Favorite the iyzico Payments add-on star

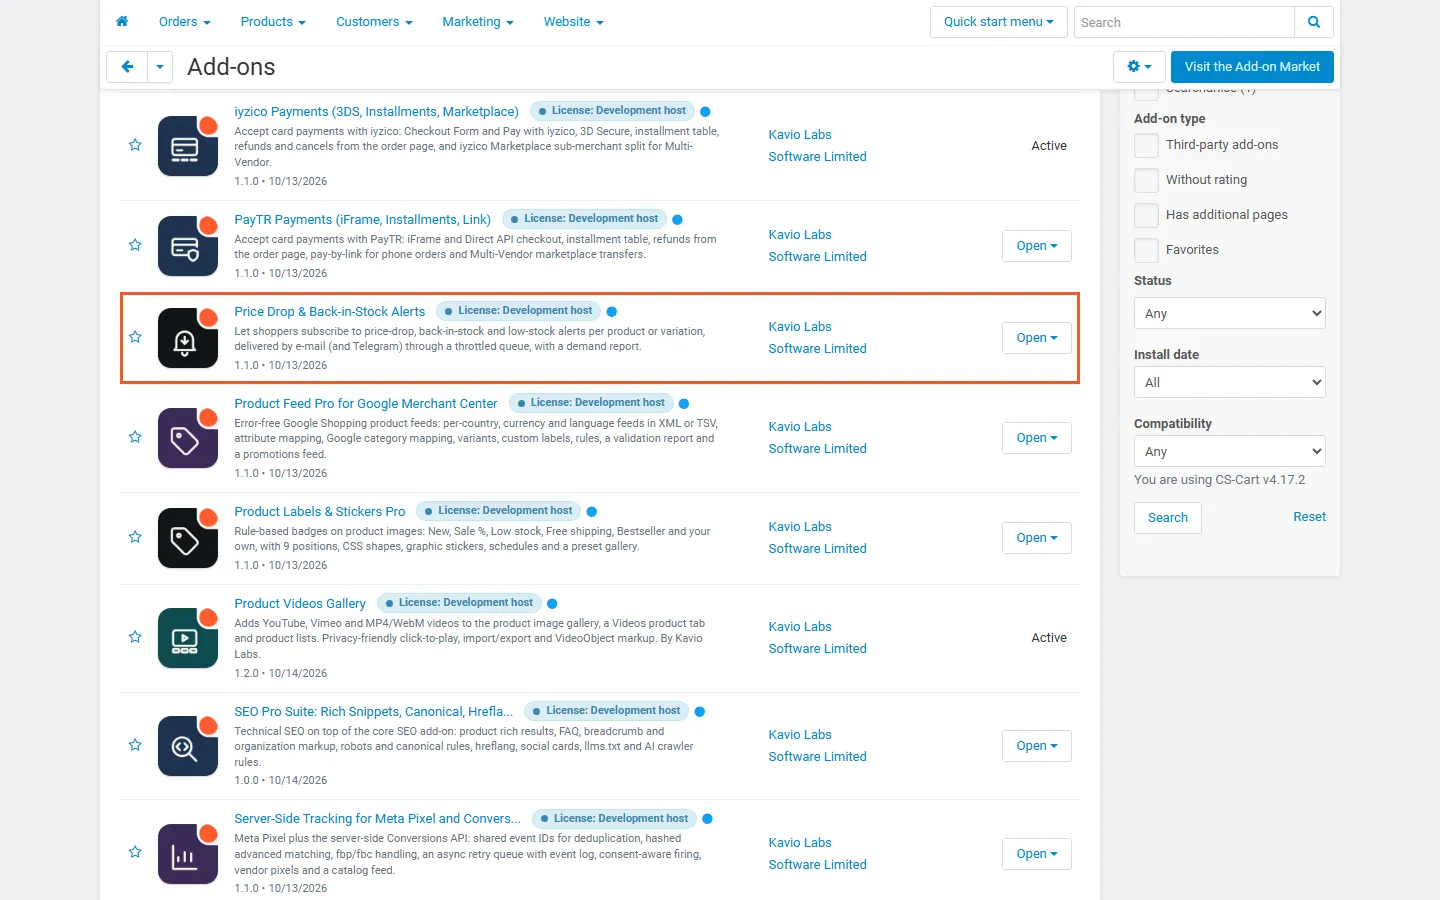135,145
